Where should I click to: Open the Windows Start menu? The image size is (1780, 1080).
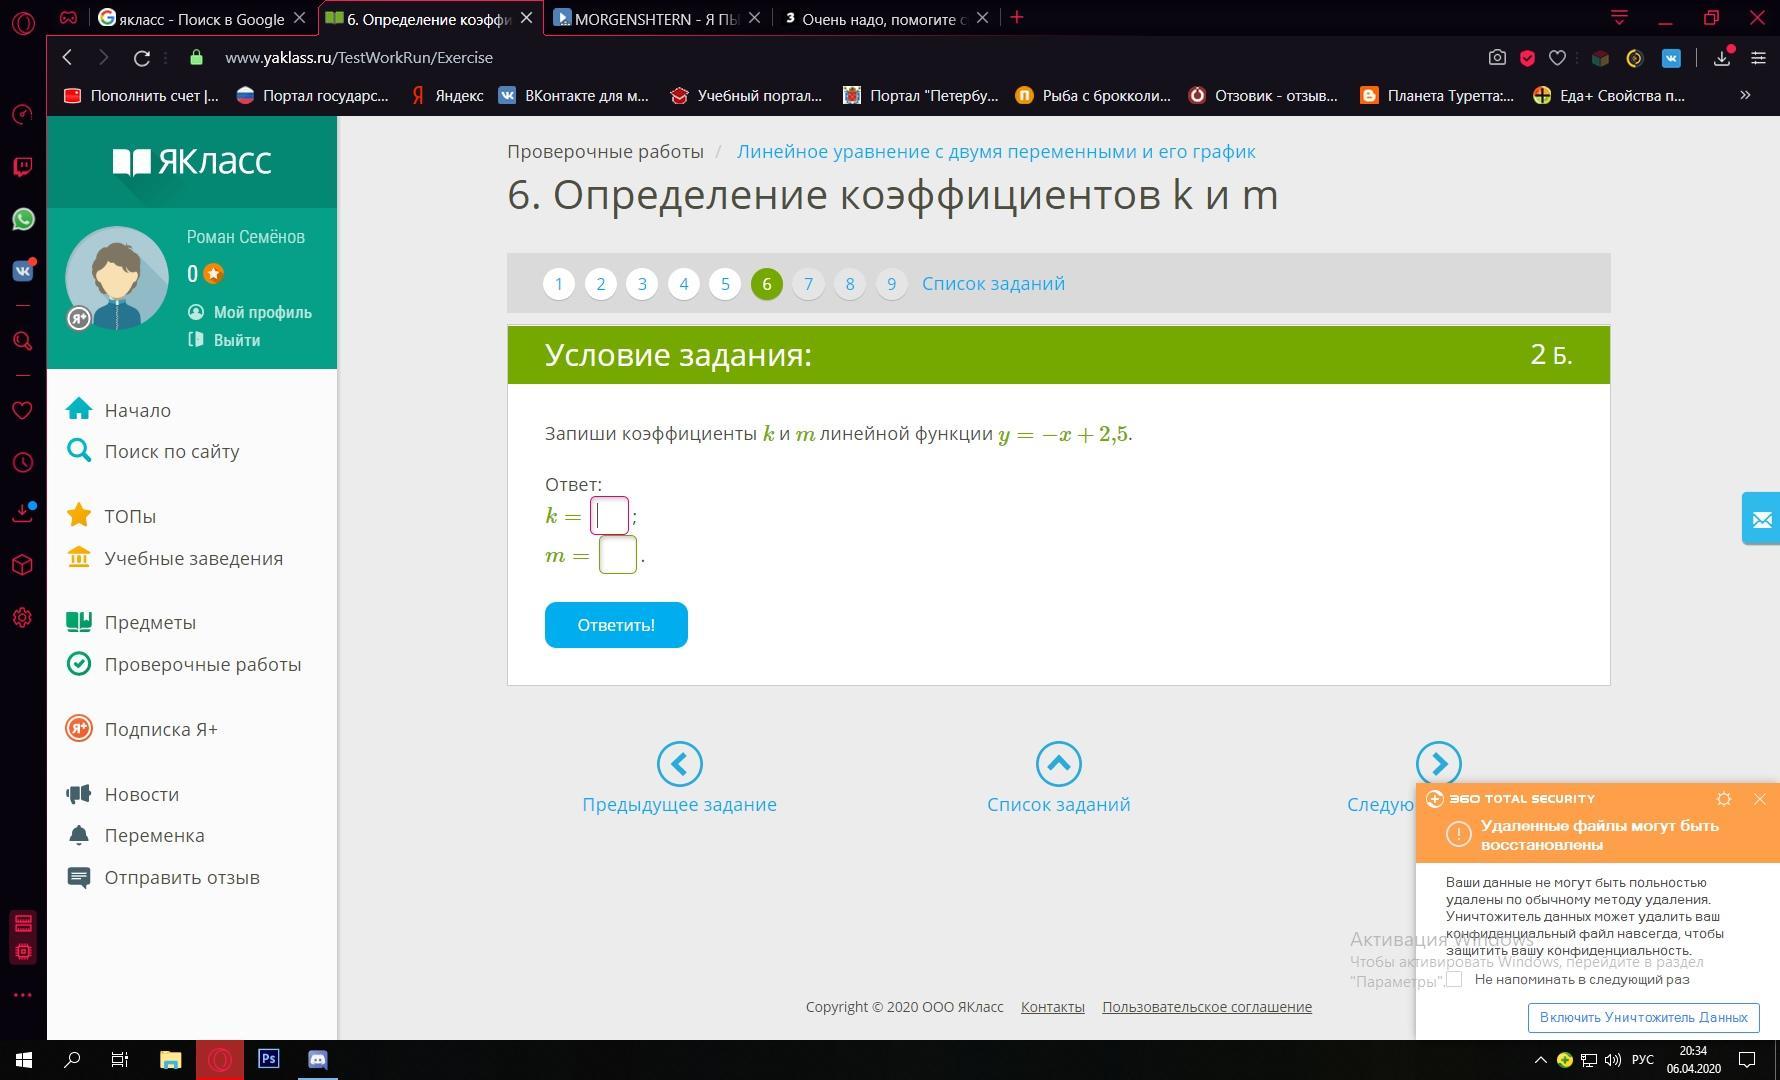tap(23, 1059)
